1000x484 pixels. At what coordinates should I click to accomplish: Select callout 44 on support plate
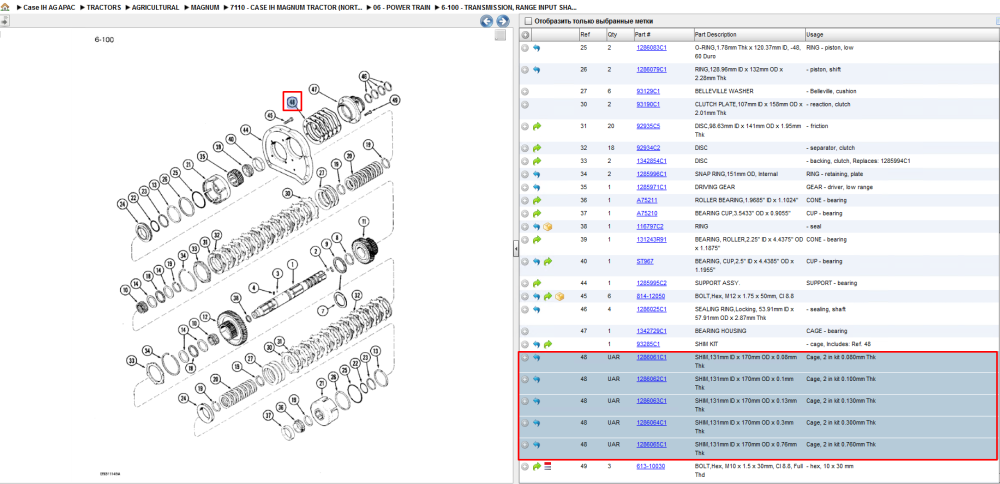246,129
